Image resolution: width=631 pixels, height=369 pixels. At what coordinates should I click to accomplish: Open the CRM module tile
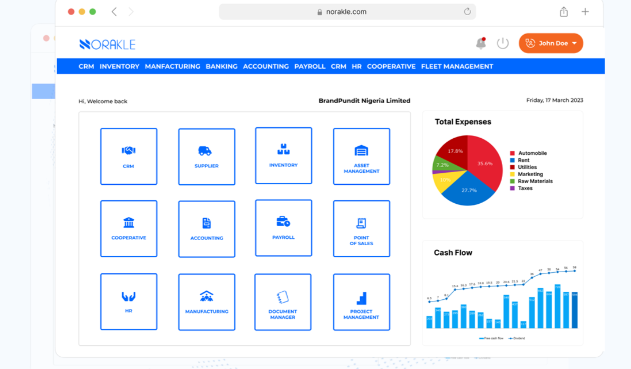coord(129,157)
